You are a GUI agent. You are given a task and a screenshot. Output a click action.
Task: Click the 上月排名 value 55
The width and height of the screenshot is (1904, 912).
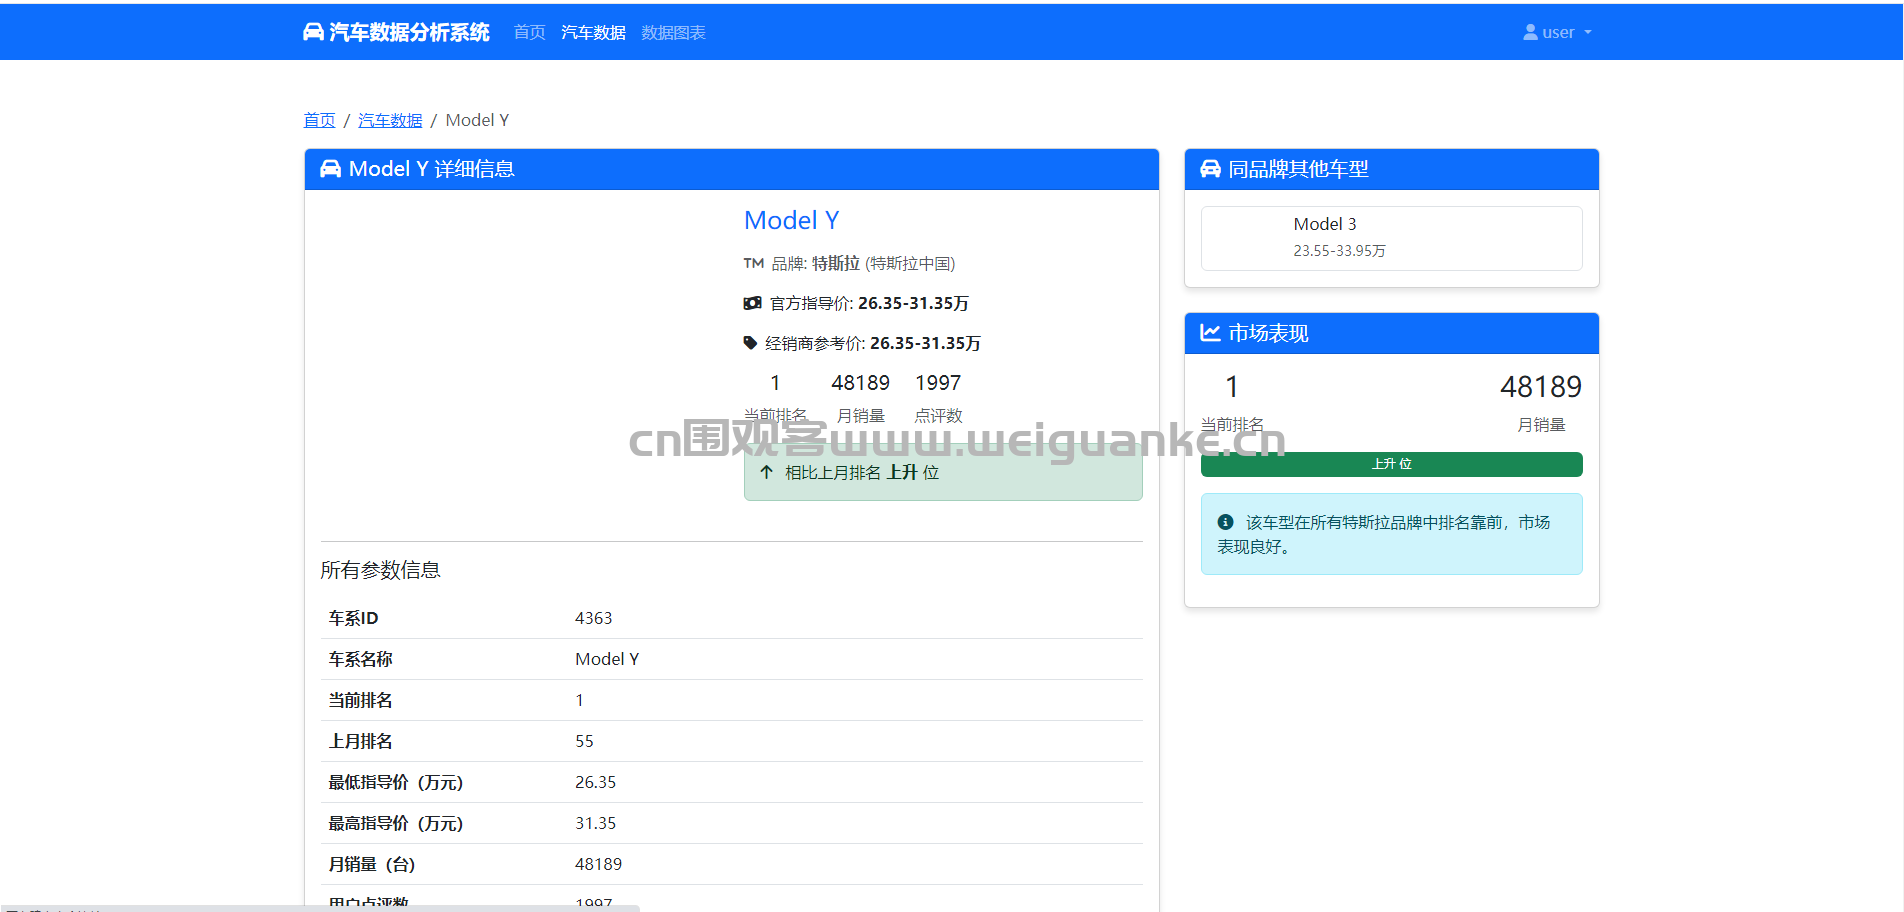click(584, 741)
